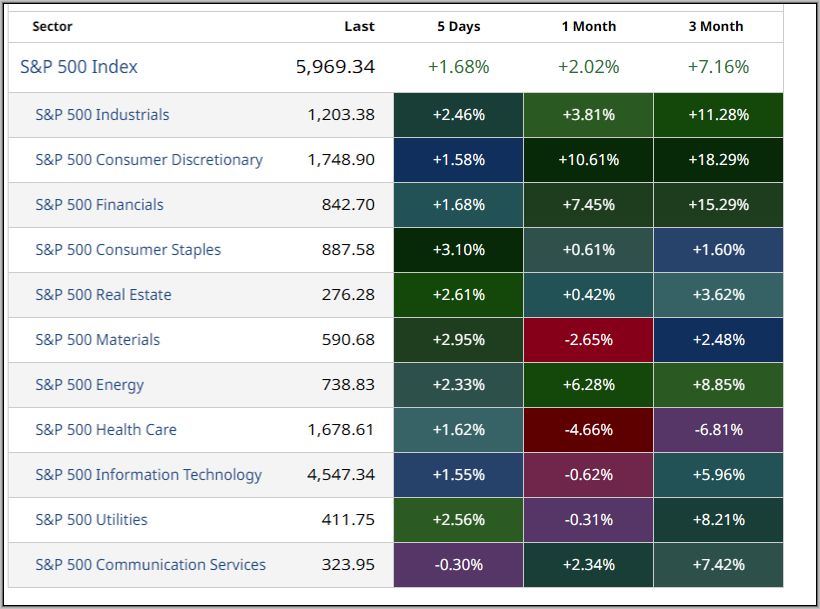Click S&P 500 Information Technology link
The width and height of the screenshot is (820, 609).
[148, 475]
